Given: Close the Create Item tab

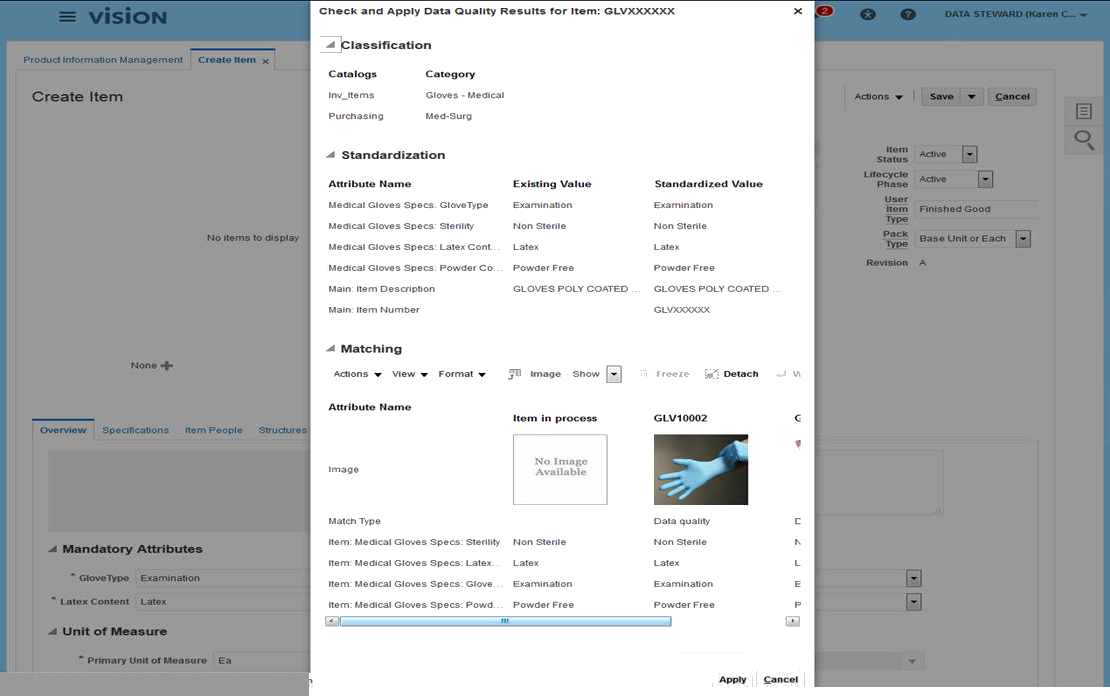Looking at the screenshot, I should coord(265,62).
